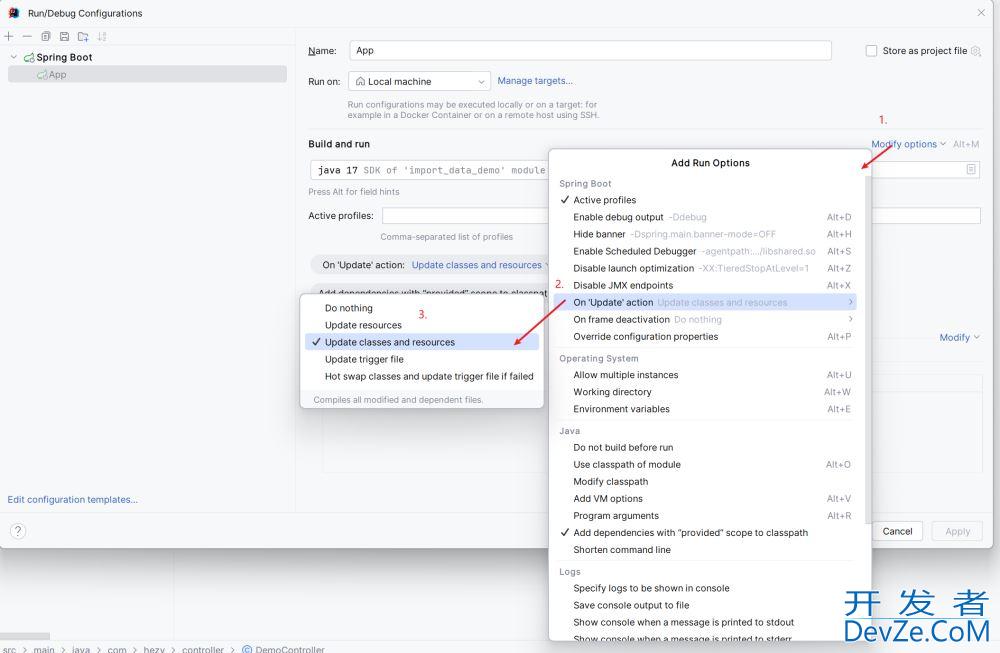Select the Spring Boot tree node
This screenshot has width=1000, height=653.
(x=64, y=57)
